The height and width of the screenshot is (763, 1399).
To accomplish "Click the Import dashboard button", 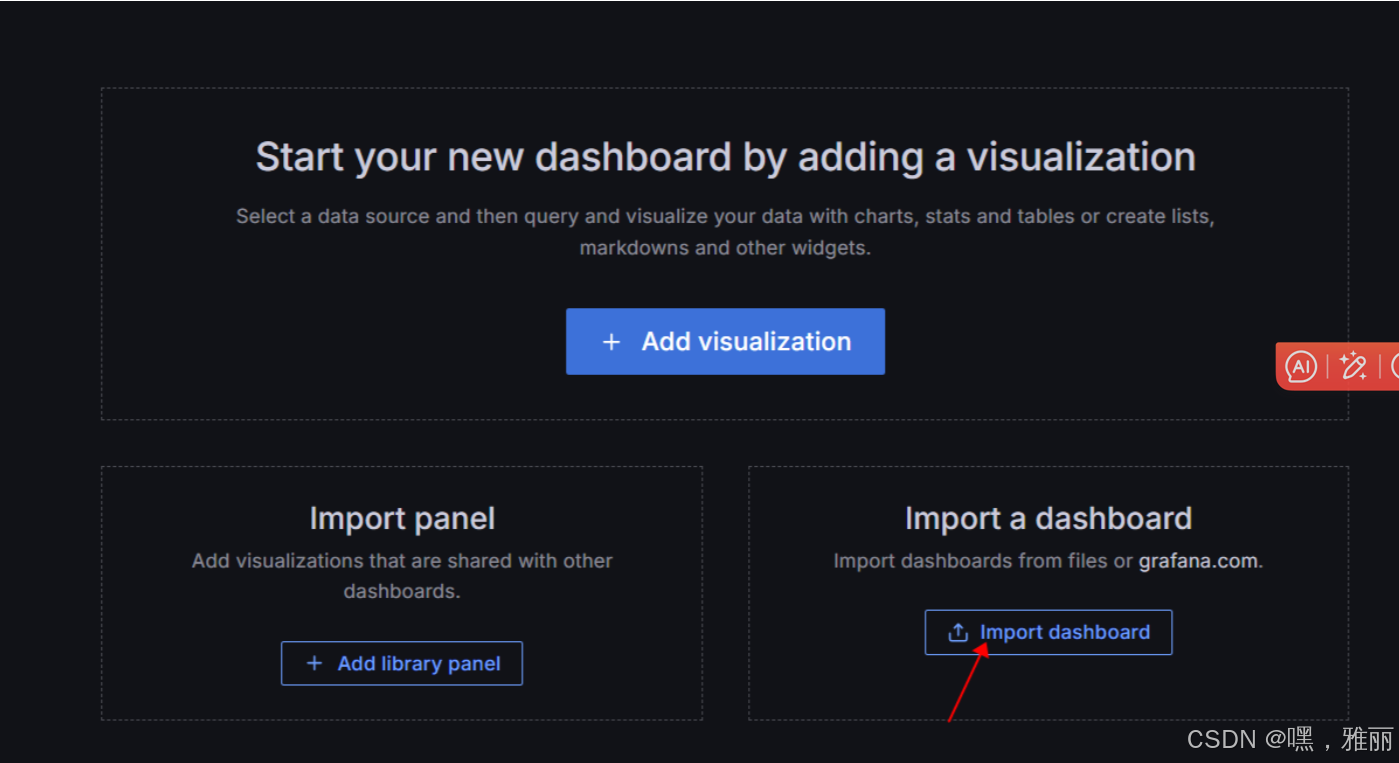I will click(x=1048, y=632).
